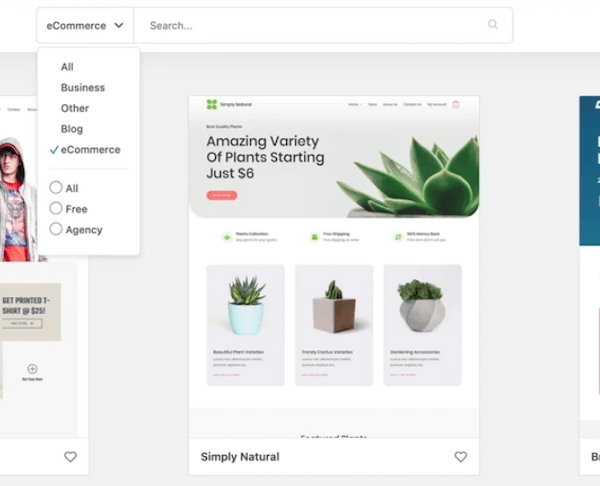Select All in the category list
This screenshot has height=486, width=600.
point(67,67)
